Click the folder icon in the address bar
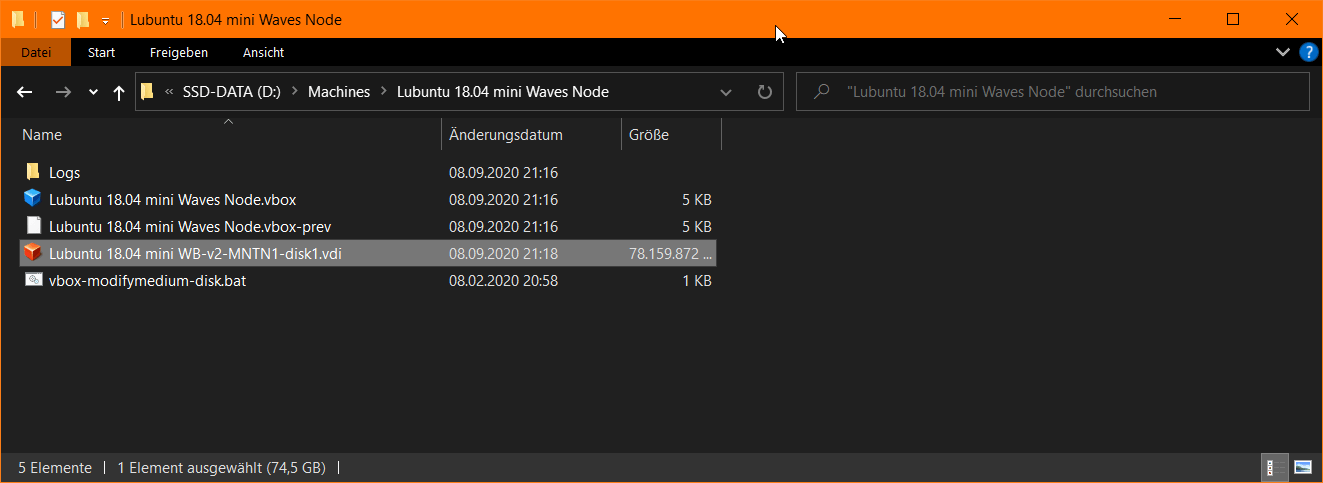 (147, 92)
